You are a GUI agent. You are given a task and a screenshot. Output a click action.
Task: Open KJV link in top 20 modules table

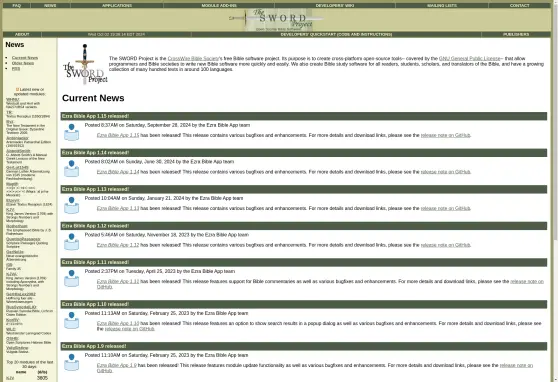click(10, 378)
